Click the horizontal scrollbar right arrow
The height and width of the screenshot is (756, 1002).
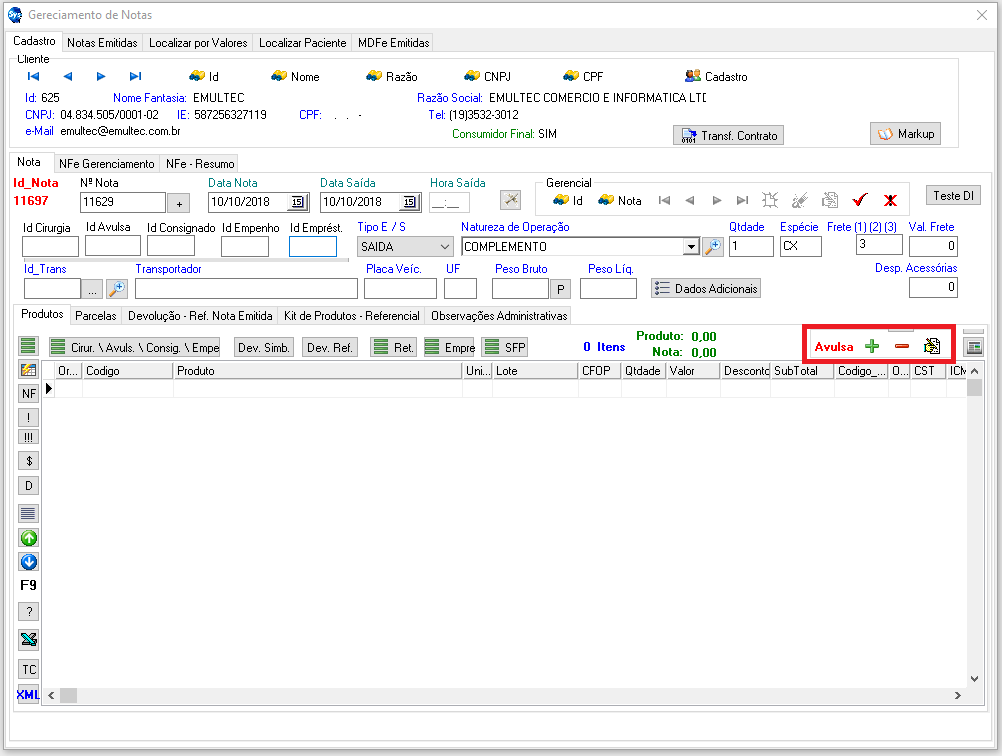[x=957, y=695]
